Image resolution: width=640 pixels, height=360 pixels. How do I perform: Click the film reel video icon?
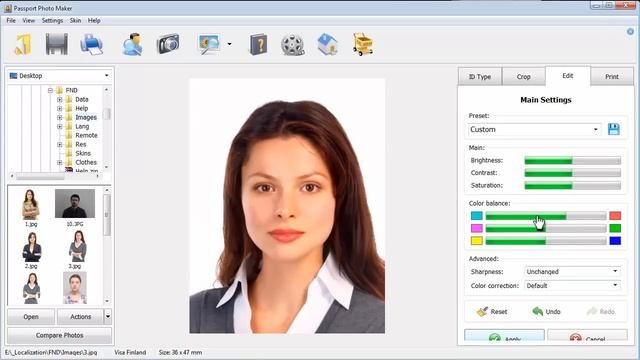(292, 45)
